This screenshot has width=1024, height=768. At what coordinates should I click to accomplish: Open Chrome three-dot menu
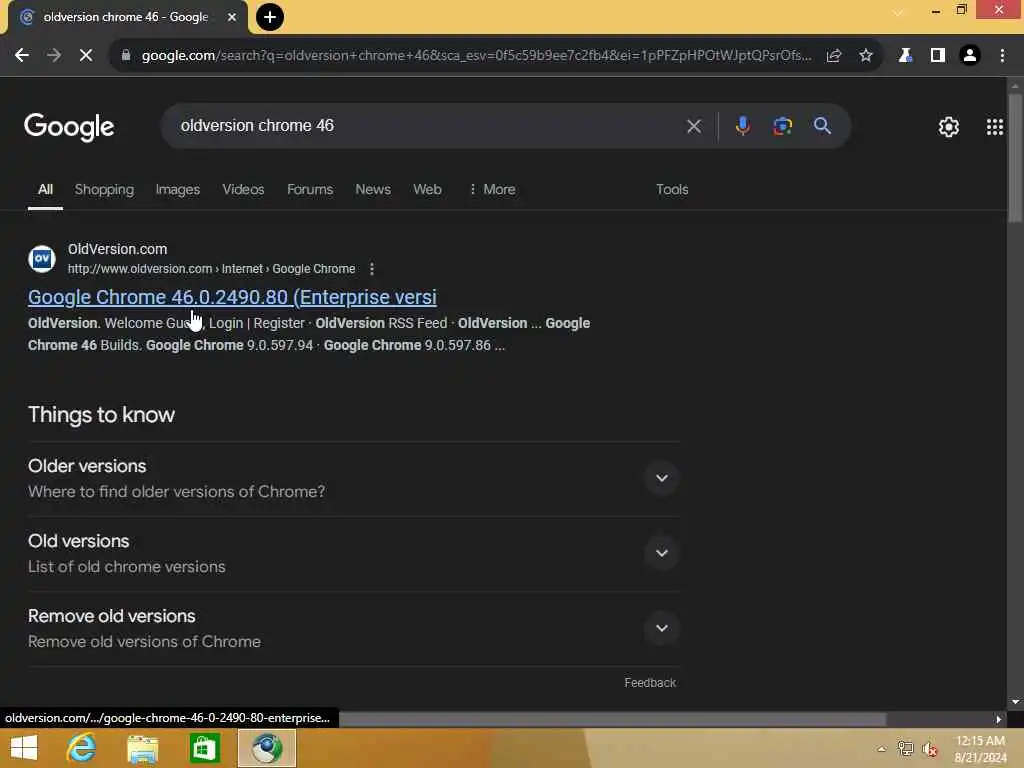tap(1002, 56)
